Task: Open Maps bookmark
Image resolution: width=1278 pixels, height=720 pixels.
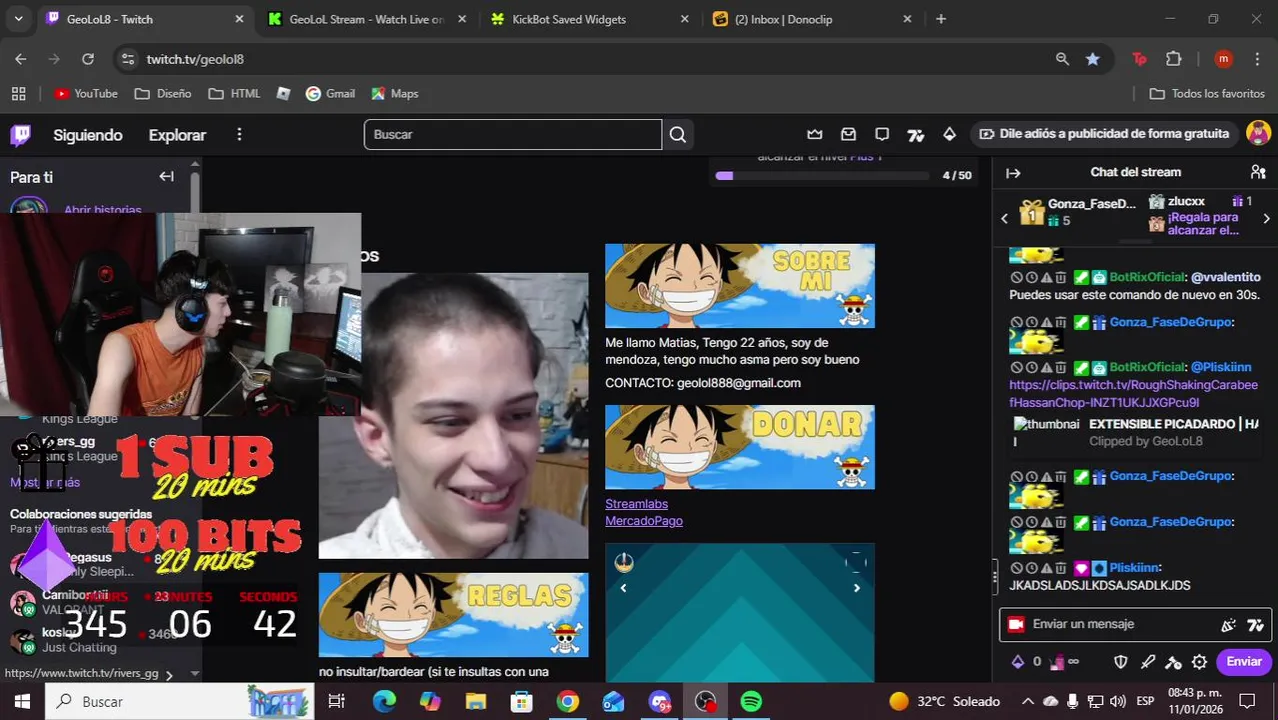Action: [394, 93]
